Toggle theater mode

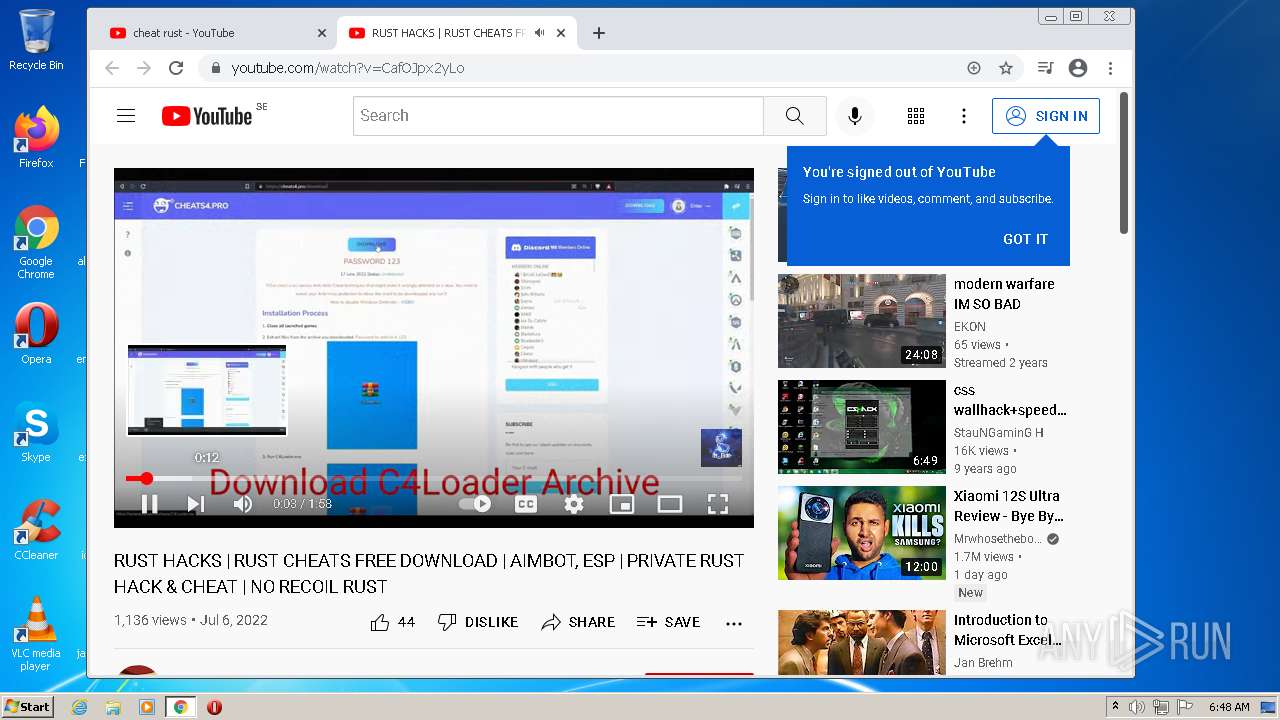click(670, 504)
